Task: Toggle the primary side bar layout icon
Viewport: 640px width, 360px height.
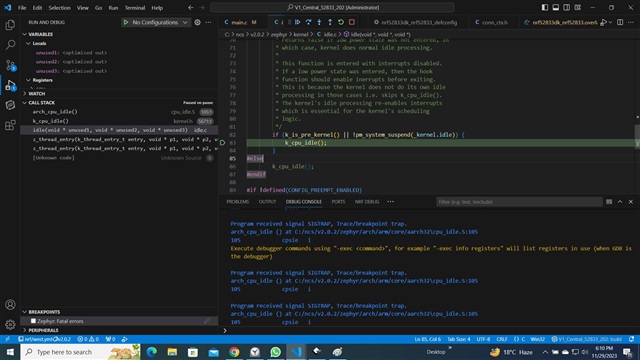Action: pyautogui.click(x=545, y=7)
